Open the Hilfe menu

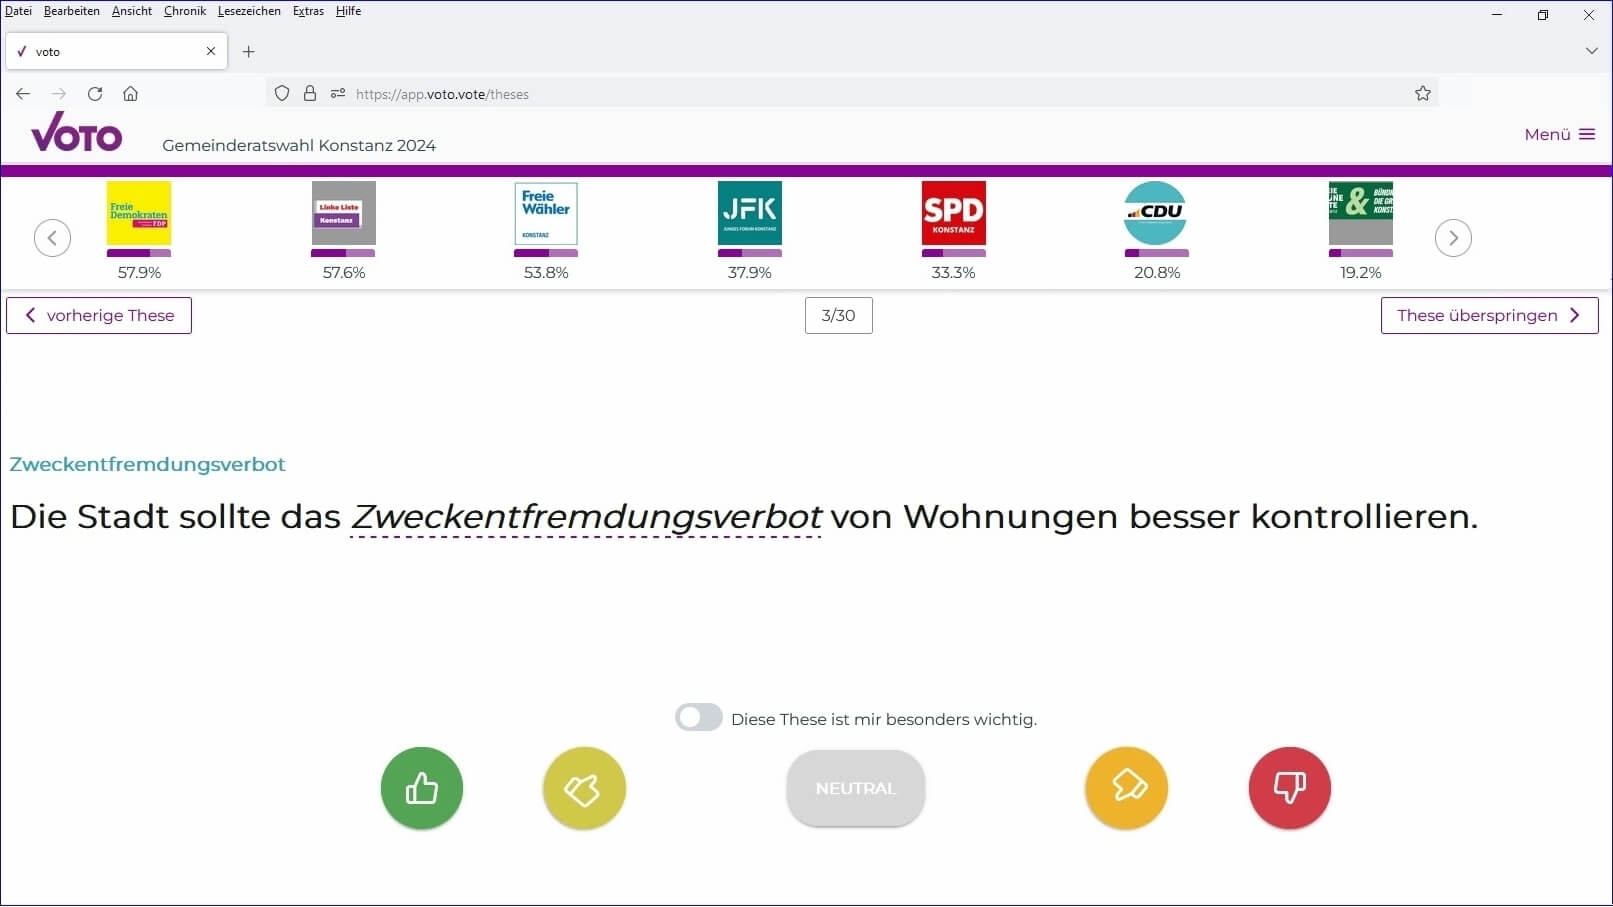pyautogui.click(x=348, y=11)
